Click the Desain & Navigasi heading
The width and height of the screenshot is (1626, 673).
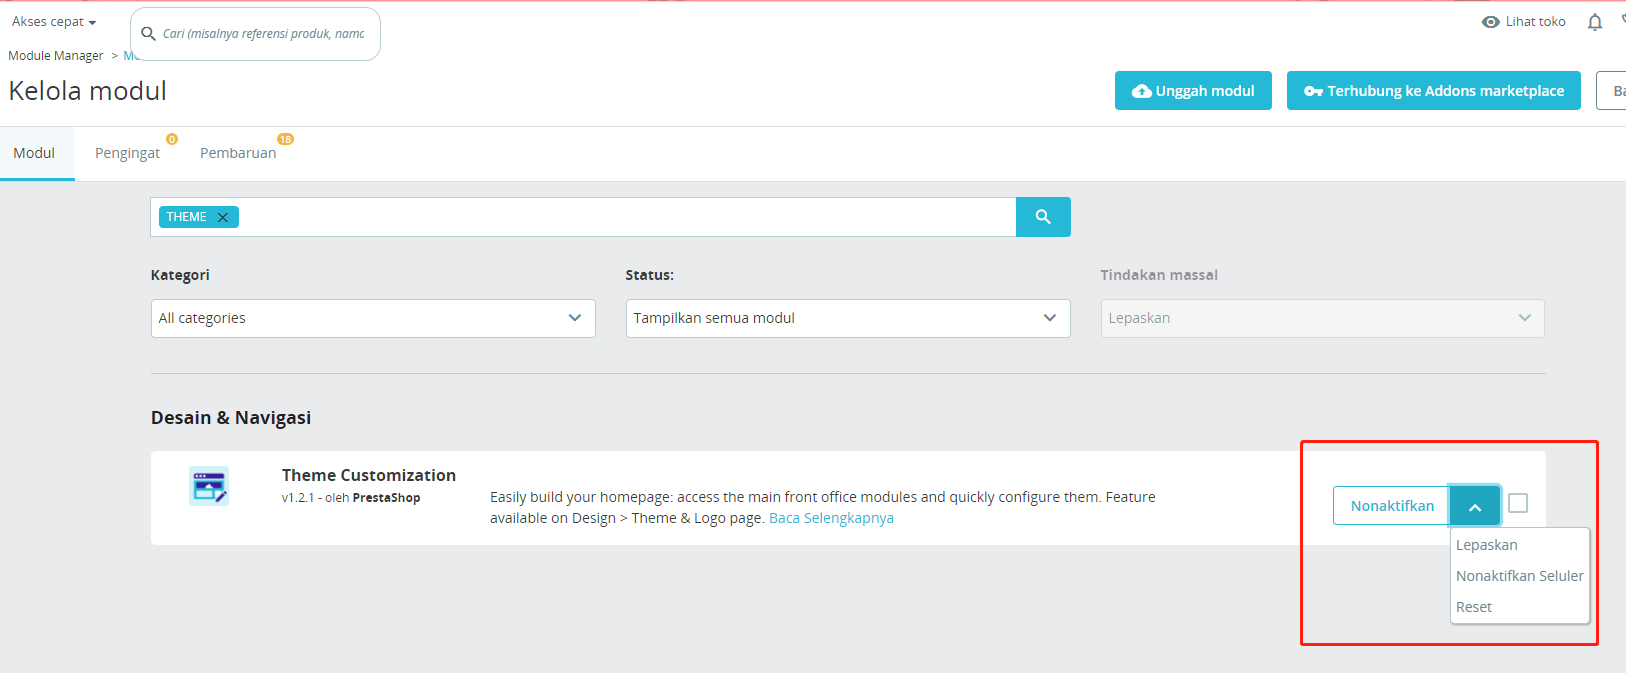[x=231, y=418]
